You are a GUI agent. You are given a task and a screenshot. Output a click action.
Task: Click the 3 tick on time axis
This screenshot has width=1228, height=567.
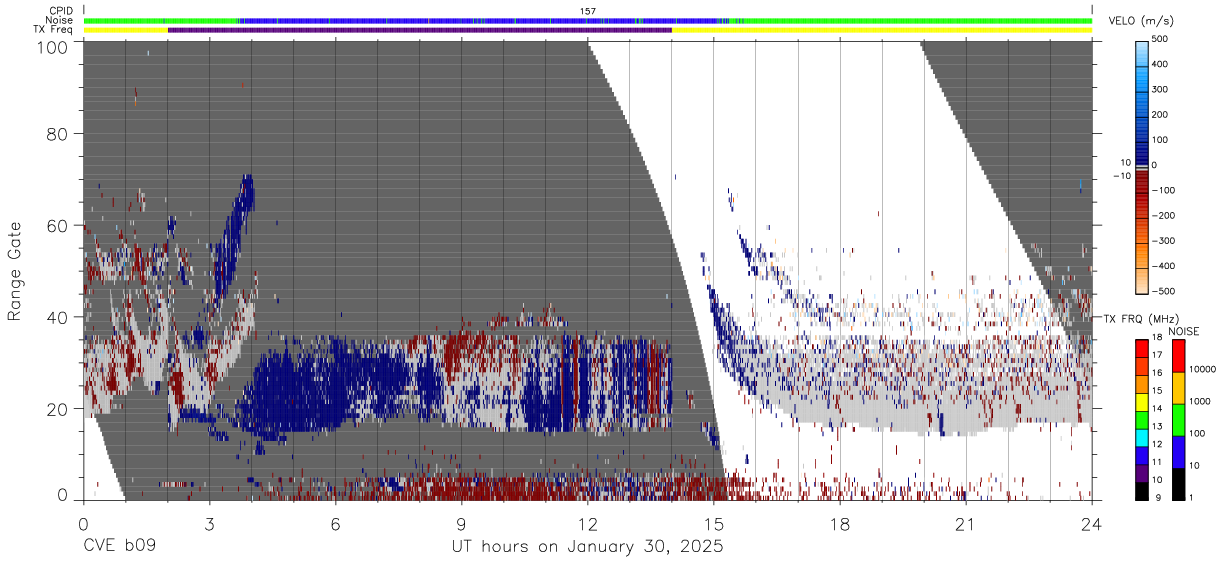coord(209,524)
